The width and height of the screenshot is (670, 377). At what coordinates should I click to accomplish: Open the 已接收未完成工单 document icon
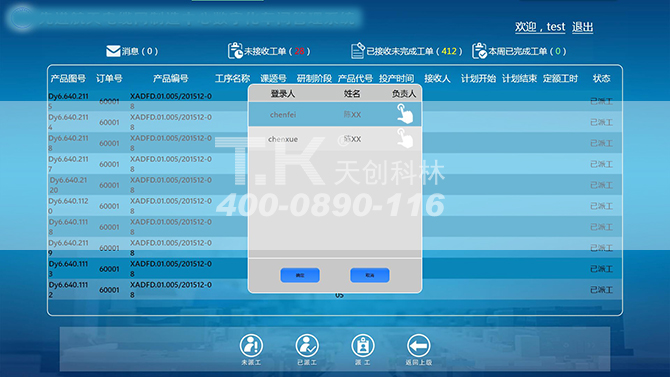[x=358, y=51]
